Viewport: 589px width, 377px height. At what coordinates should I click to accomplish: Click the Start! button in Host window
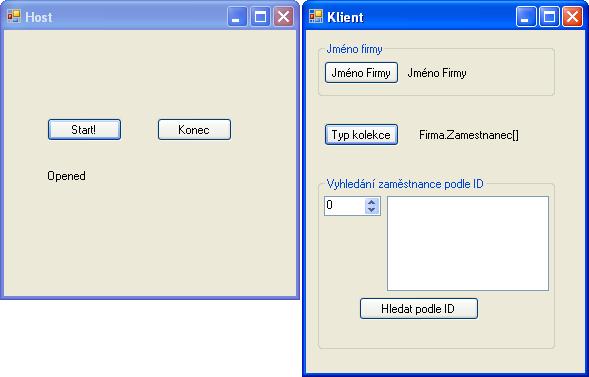coord(85,130)
